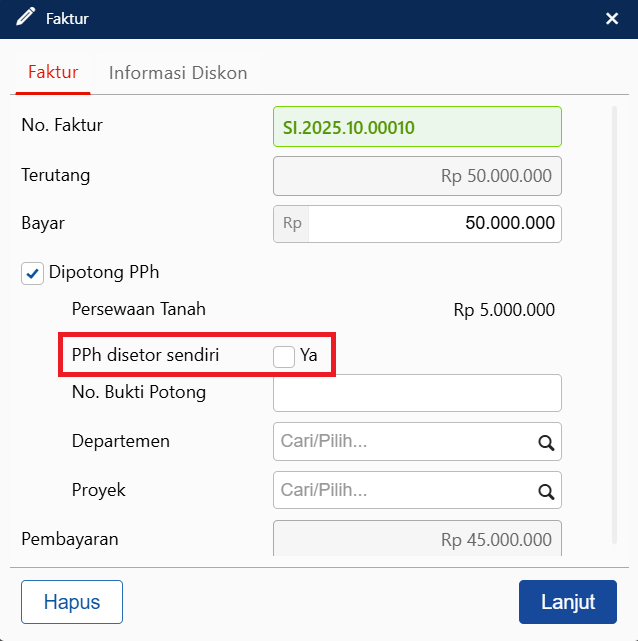The width and height of the screenshot is (638, 641).
Task: Click the Persewaan Tanah Rp 5.000.000 amount
Action: tap(504, 310)
